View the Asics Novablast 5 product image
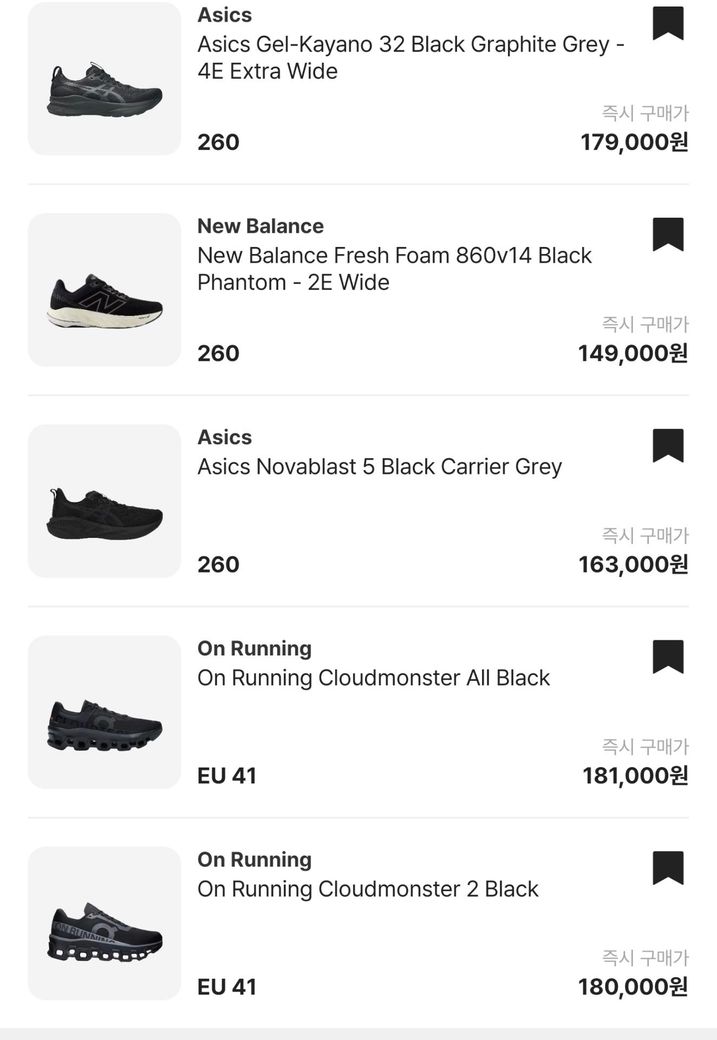Screen dimensions: 717x1040 pyautogui.click(x=104, y=501)
